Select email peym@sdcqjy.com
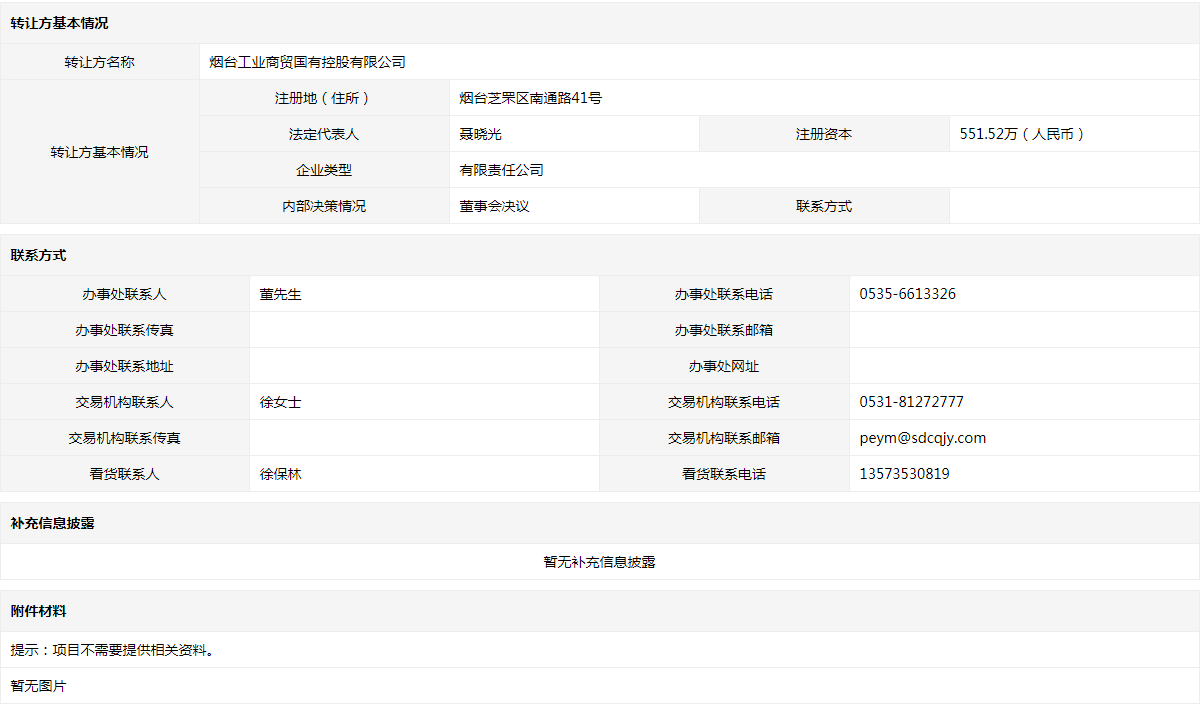The image size is (1201, 705). [923, 438]
